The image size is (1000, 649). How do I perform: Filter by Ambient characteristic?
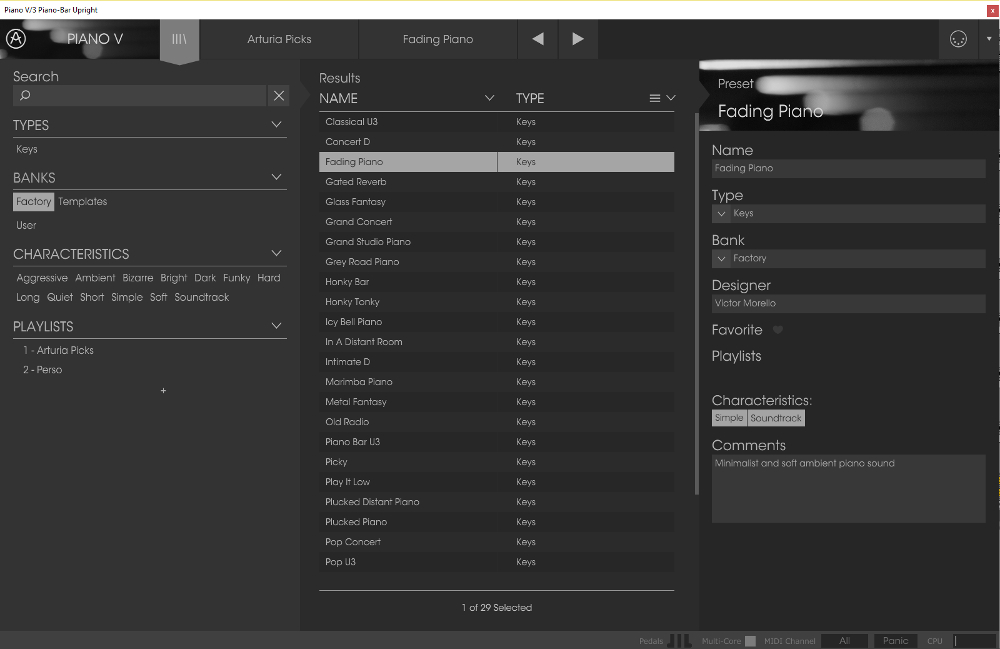pos(95,278)
